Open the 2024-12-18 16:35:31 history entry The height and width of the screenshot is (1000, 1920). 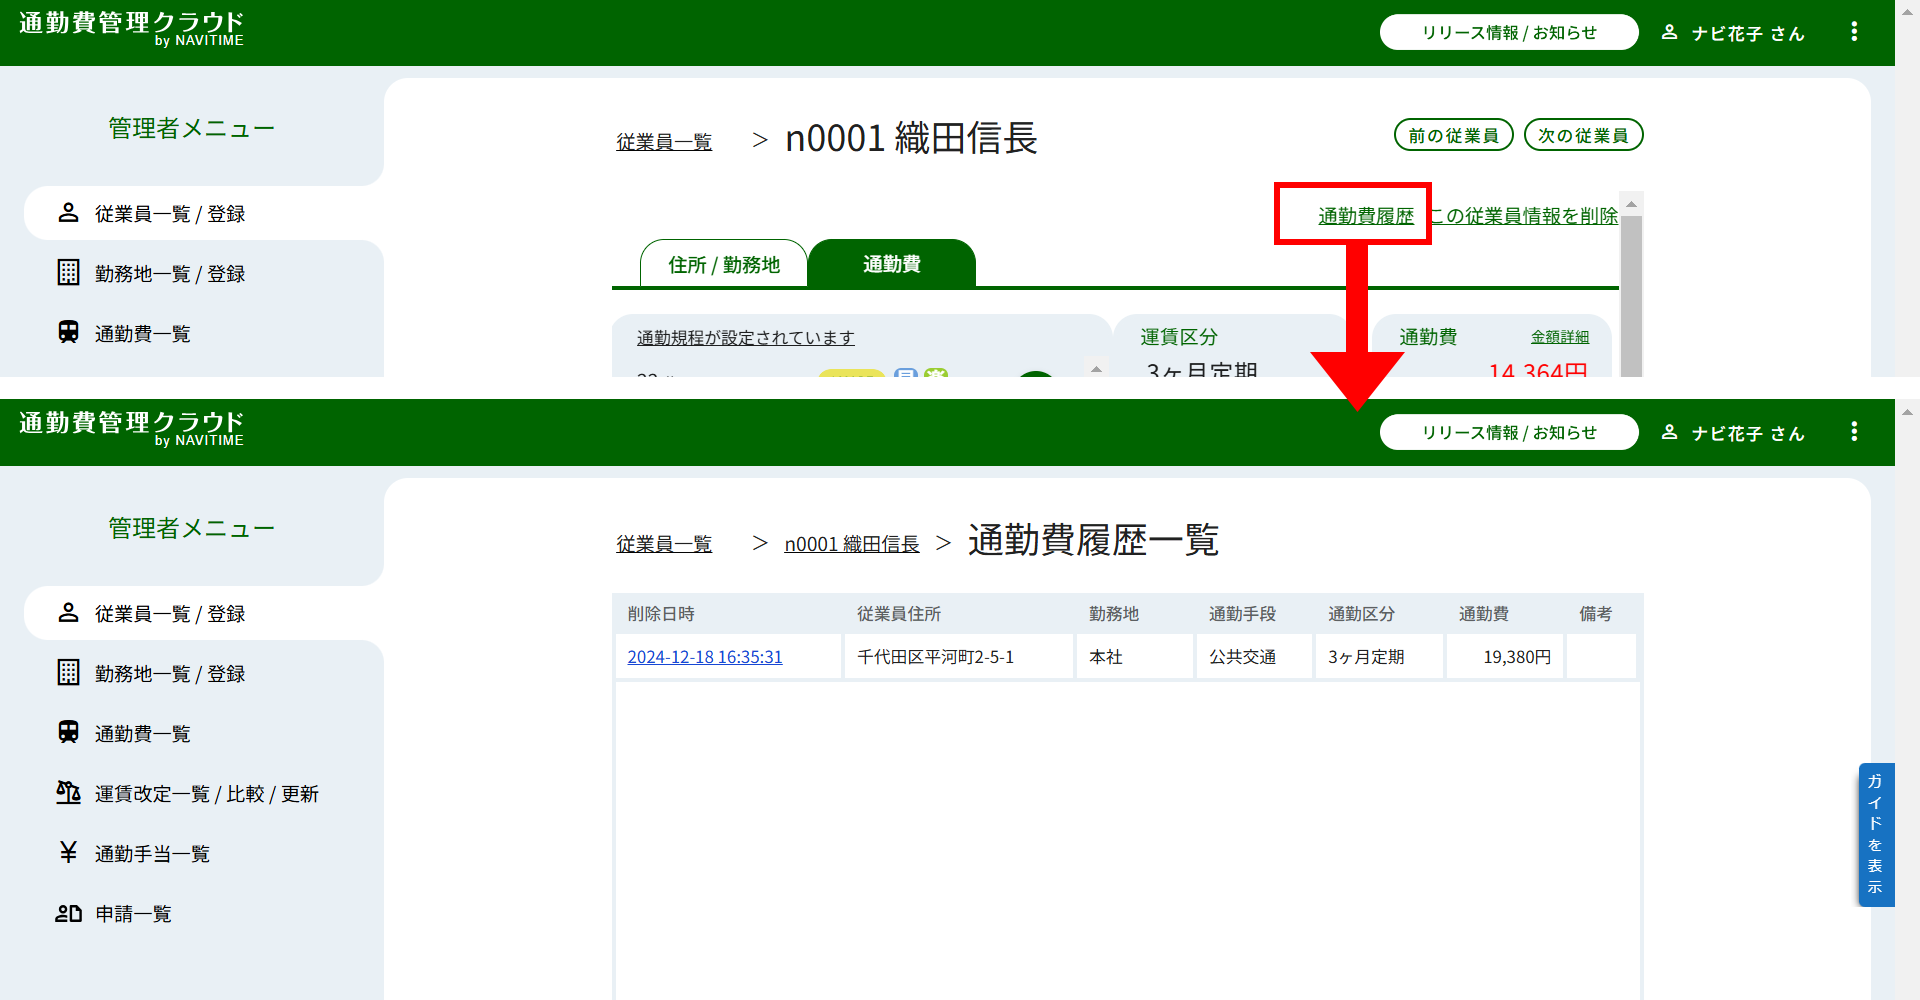pos(705,657)
